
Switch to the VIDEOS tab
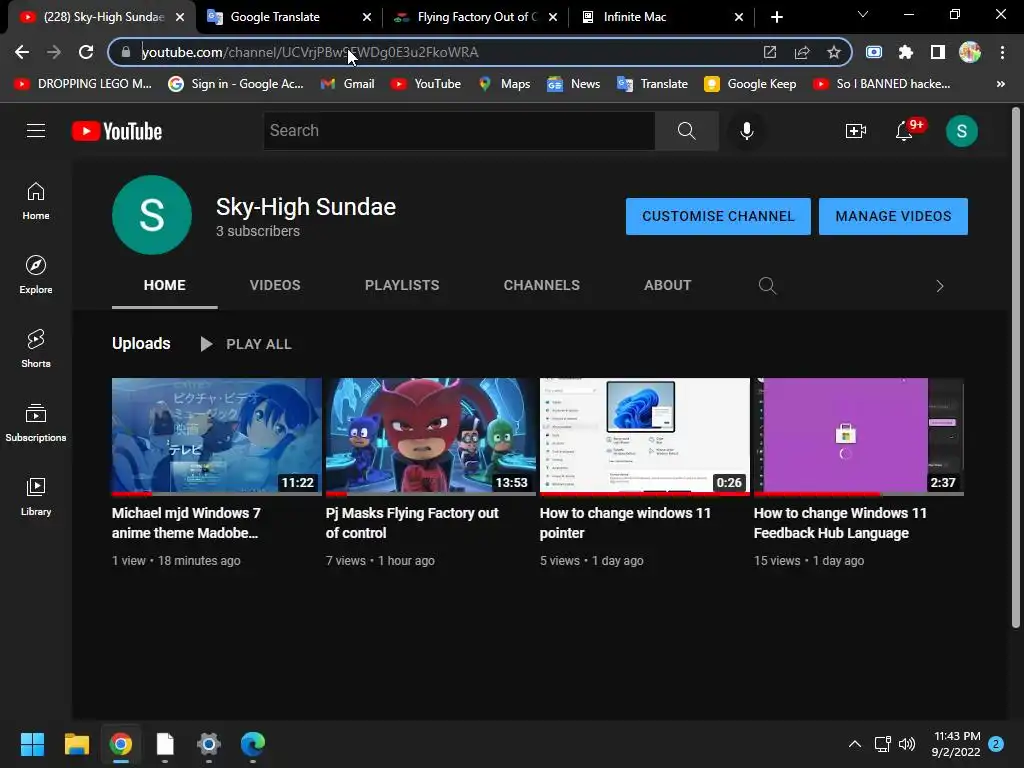point(275,285)
